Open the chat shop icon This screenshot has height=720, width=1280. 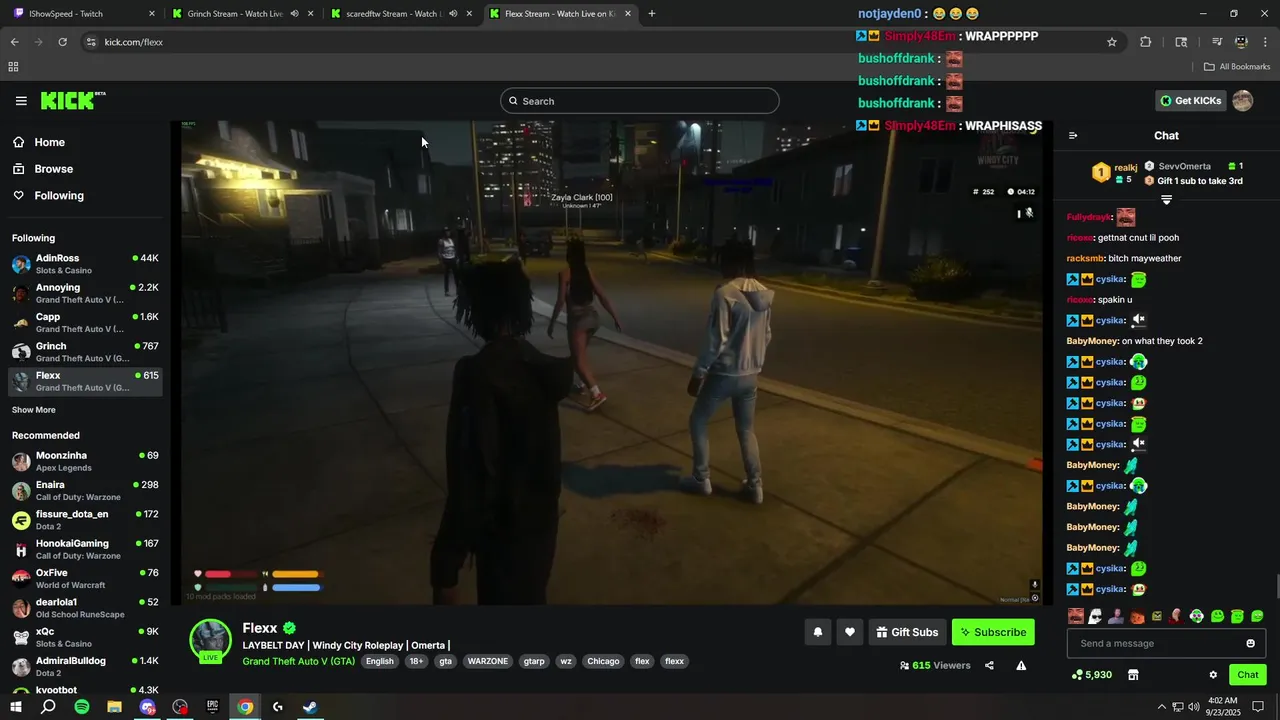[x=1133, y=675]
